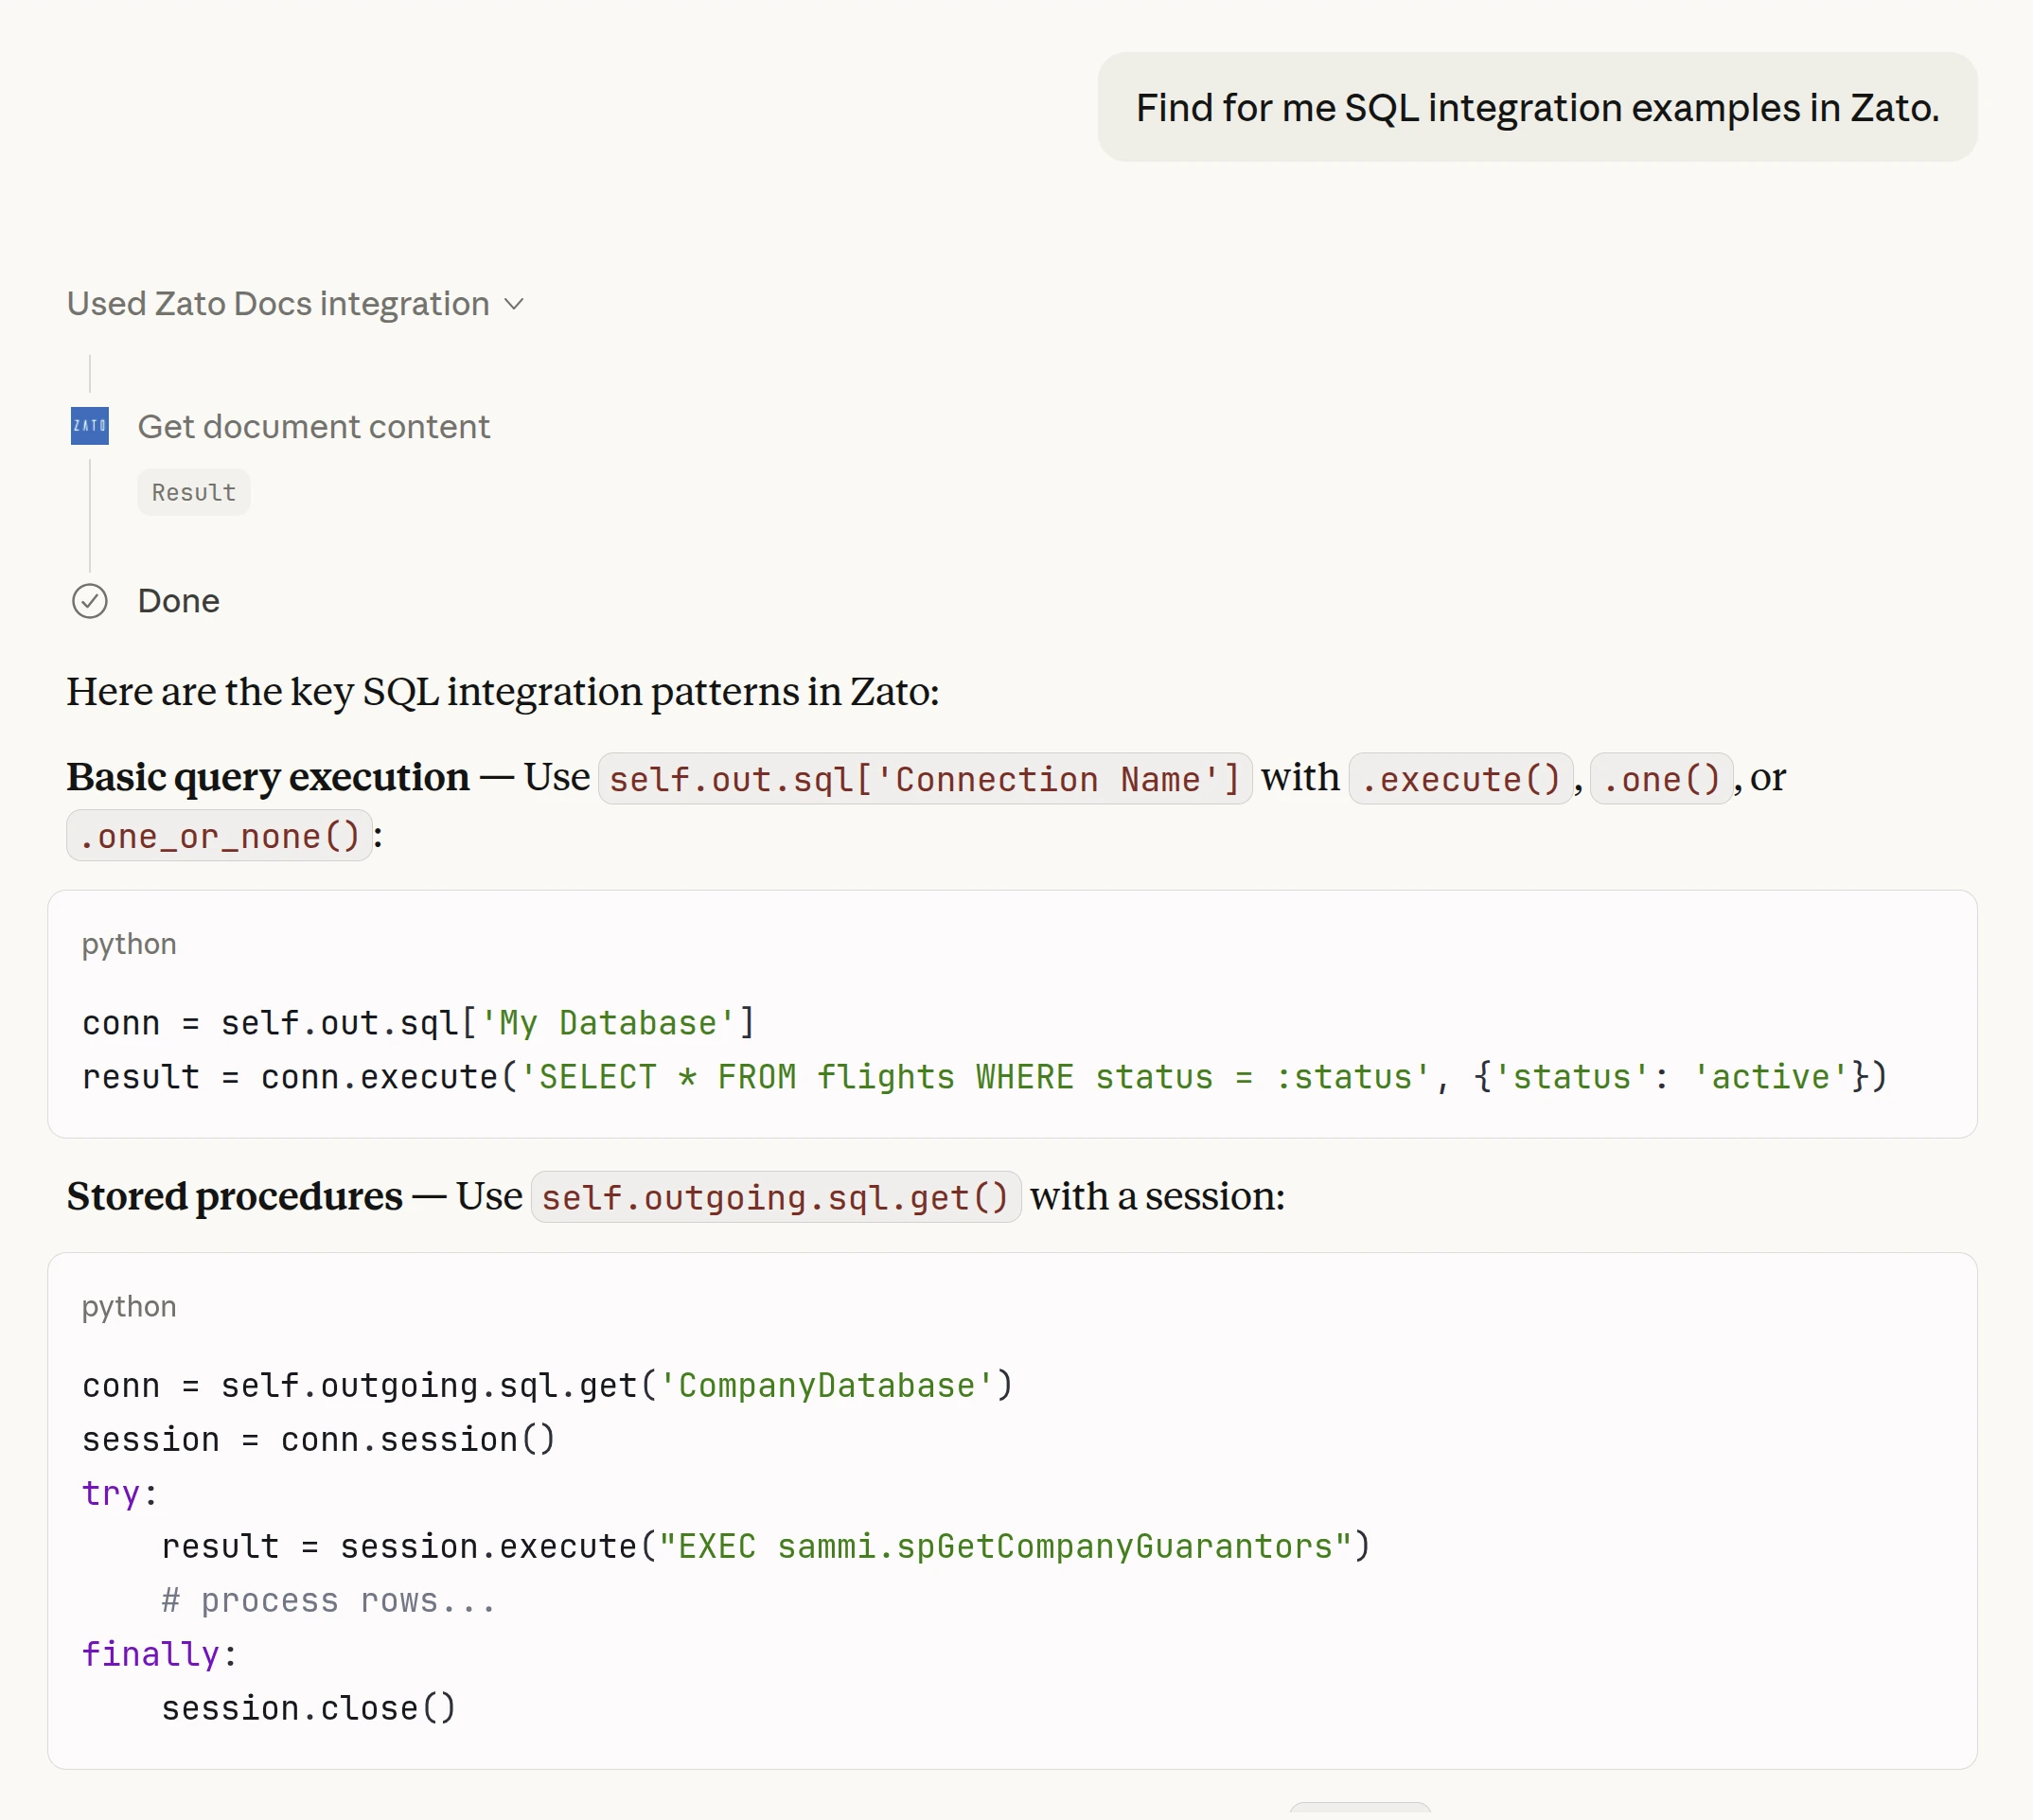2033x1820 pixels.
Task: Click the self.out.sql['Connection Name'] inline code
Action: click(x=924, y=779)
